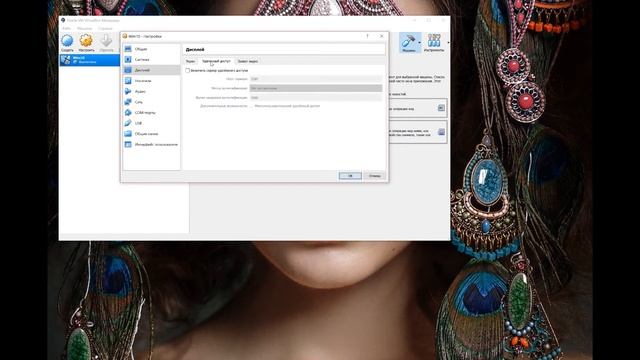Open the Машина menu in VirtualBox Manager
640x360 pixels.
tap(84, 29)
